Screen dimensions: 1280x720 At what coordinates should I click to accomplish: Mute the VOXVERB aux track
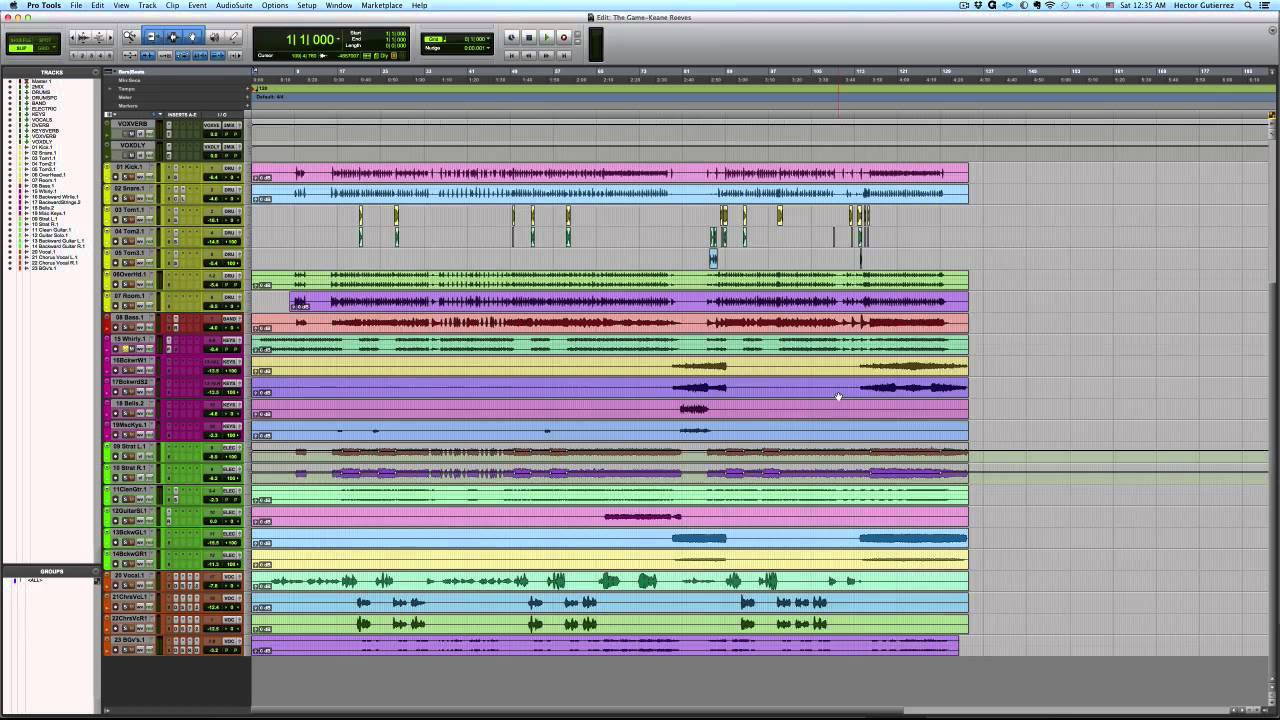[132, 134]
